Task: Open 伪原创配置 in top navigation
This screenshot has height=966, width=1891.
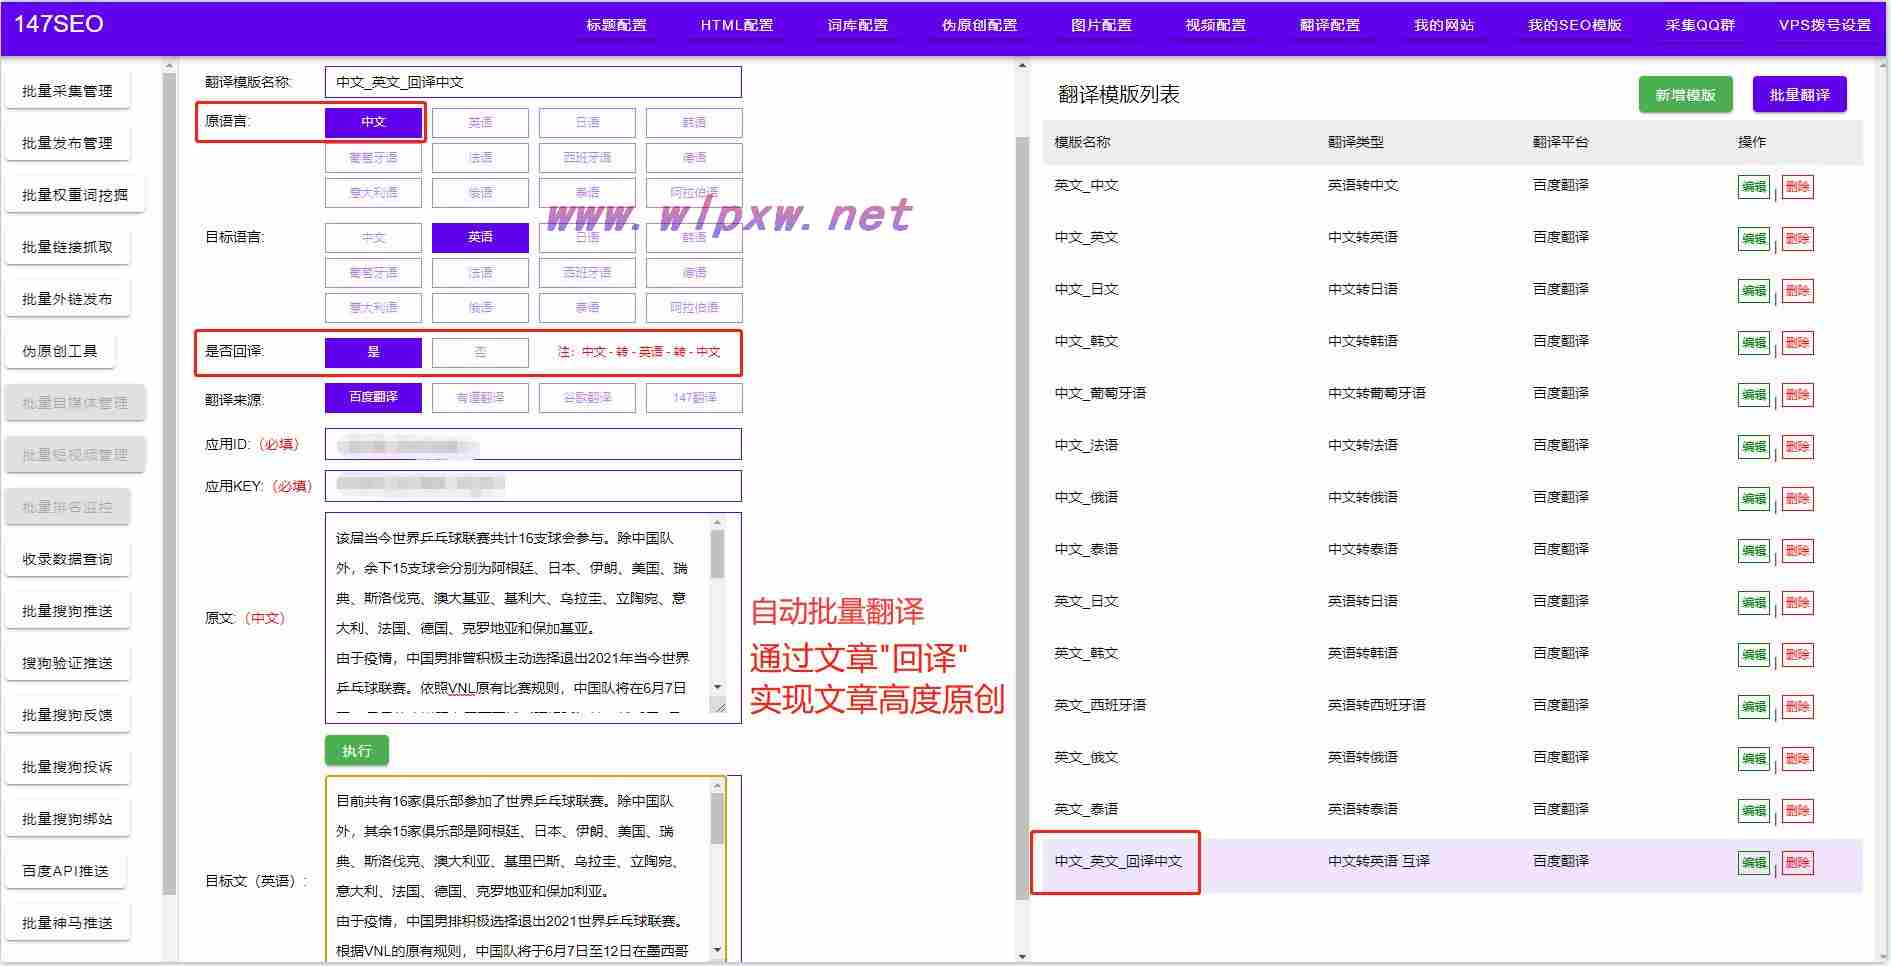Action: click(x=980, y=25)
